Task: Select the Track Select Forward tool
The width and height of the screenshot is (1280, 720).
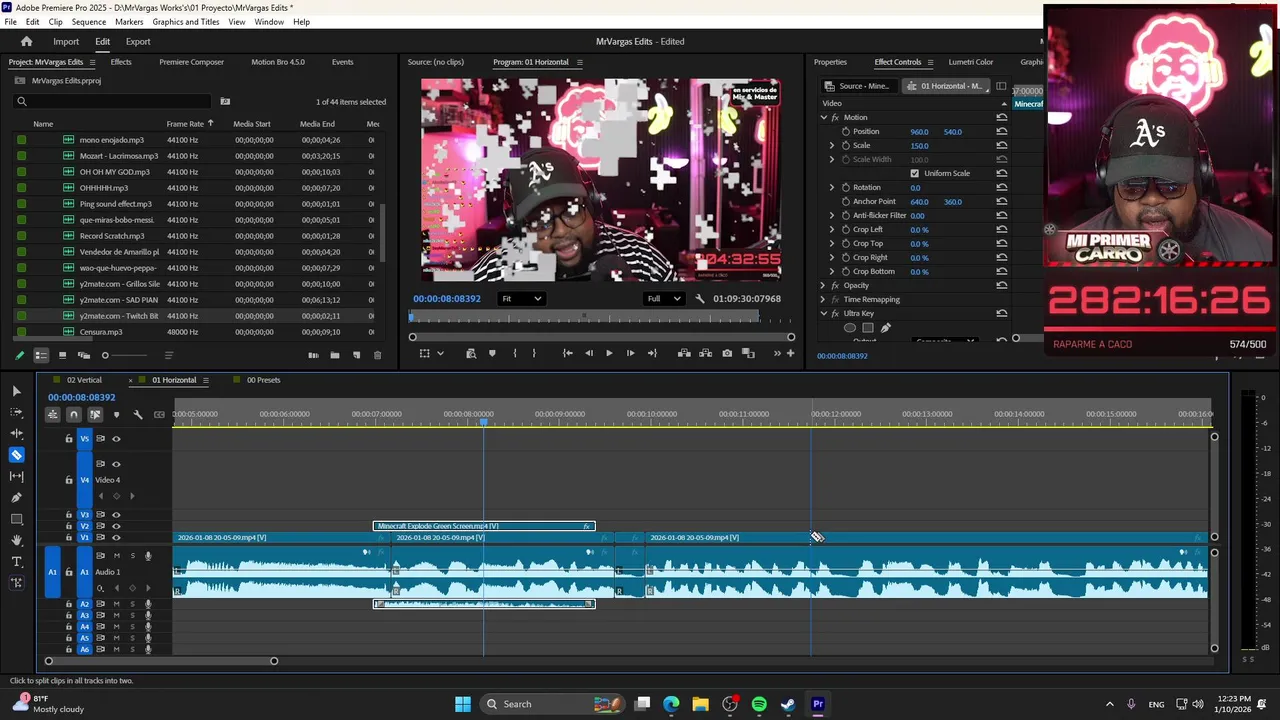Action: [16, 412]
